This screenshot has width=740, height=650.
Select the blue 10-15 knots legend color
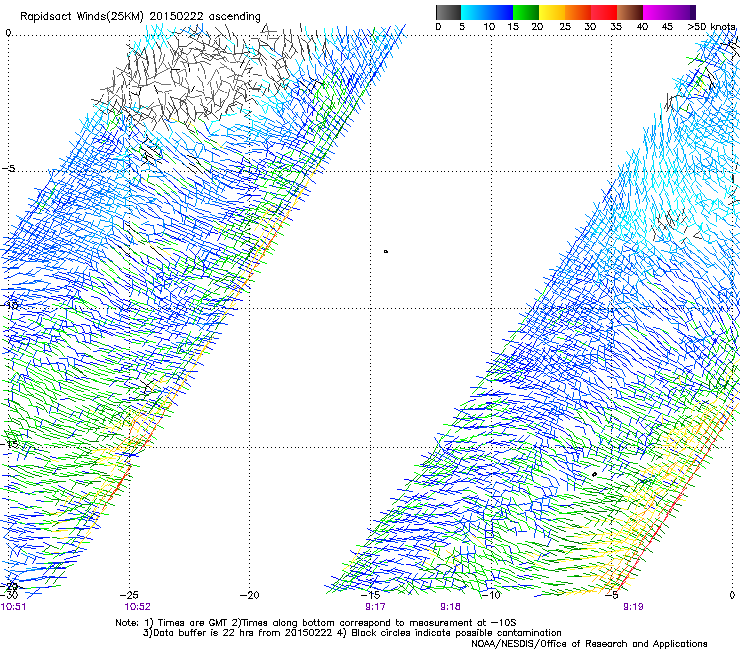pyautogui.click(x=500, y=12)
